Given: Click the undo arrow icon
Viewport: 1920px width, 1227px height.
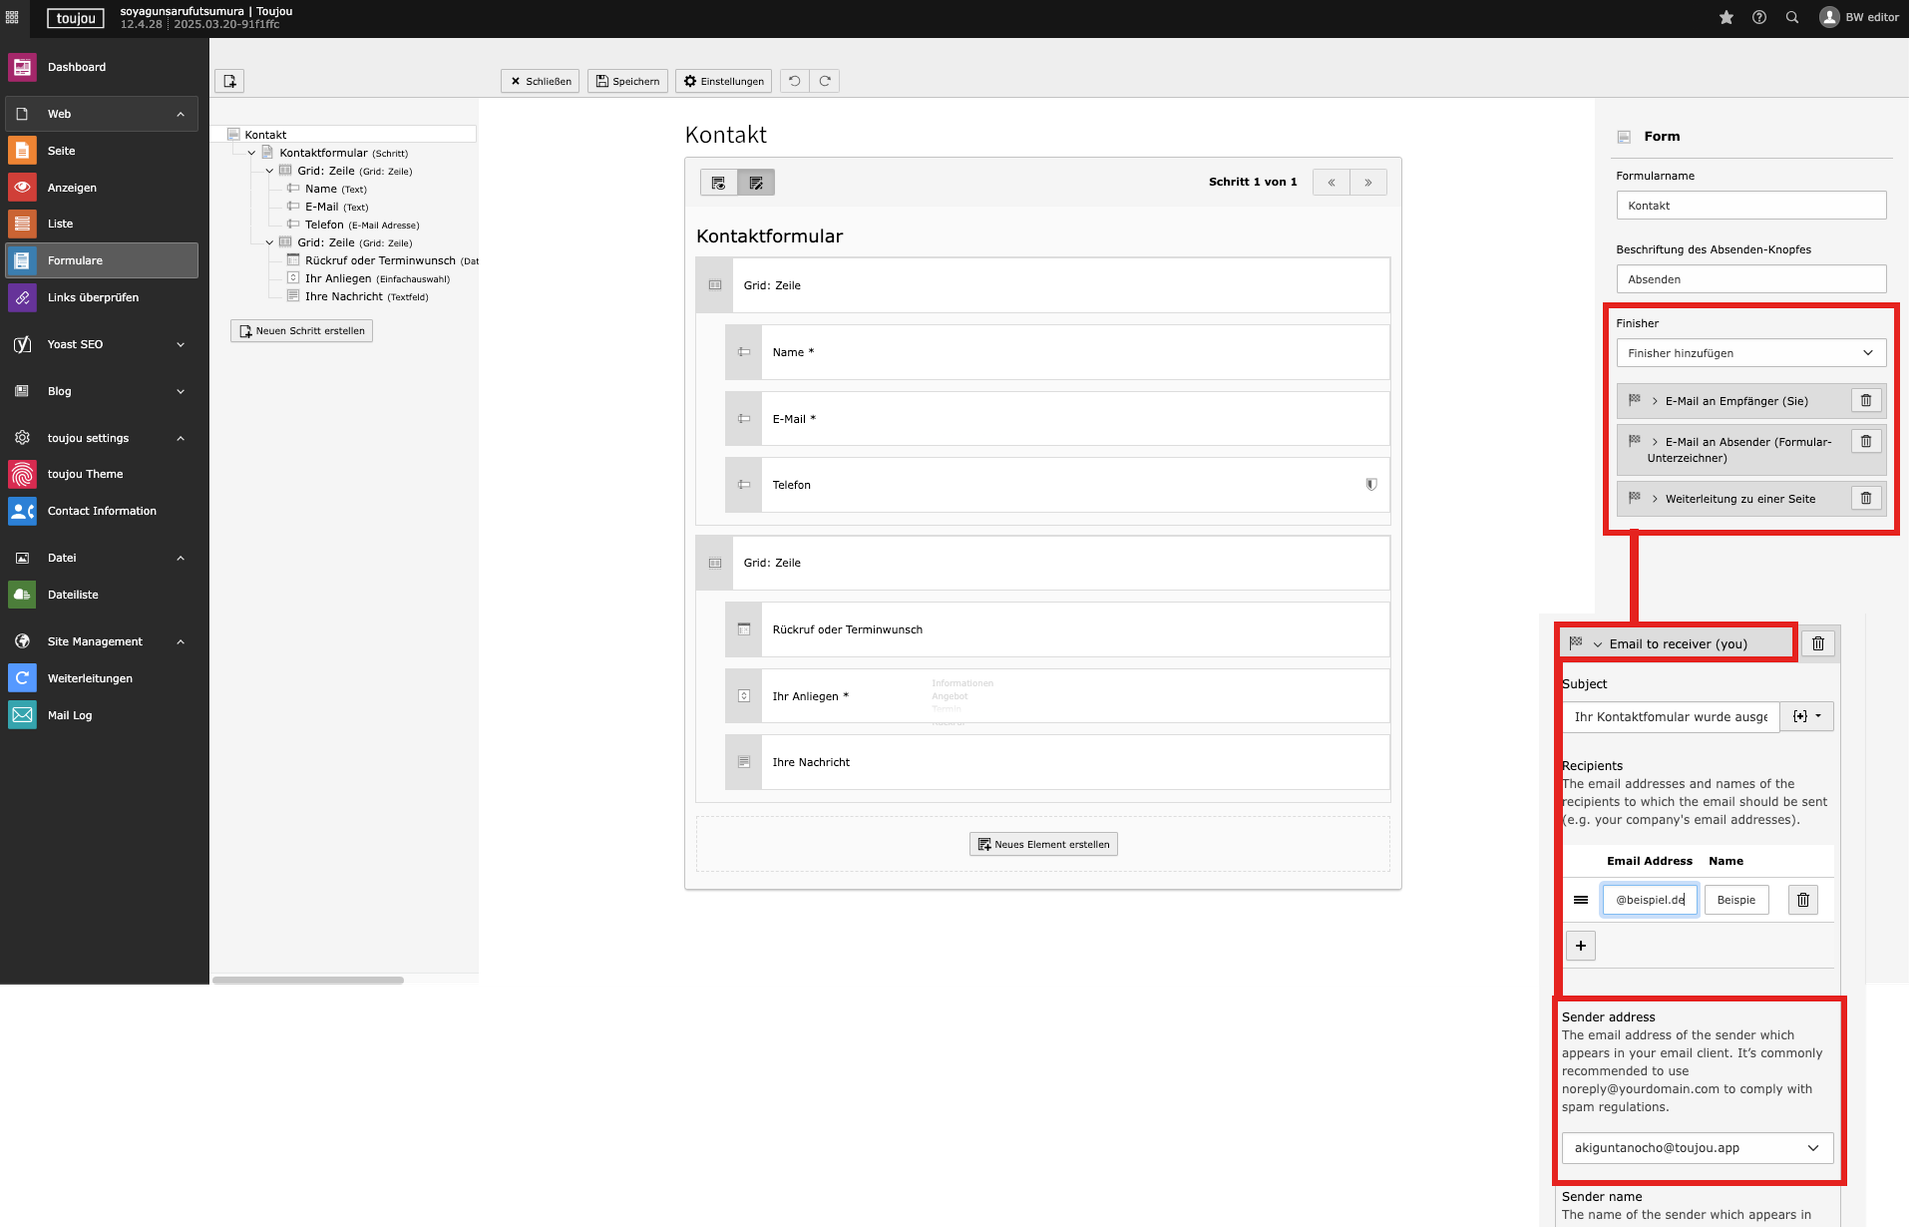Looking at the screenshot, I should (794, 81).
